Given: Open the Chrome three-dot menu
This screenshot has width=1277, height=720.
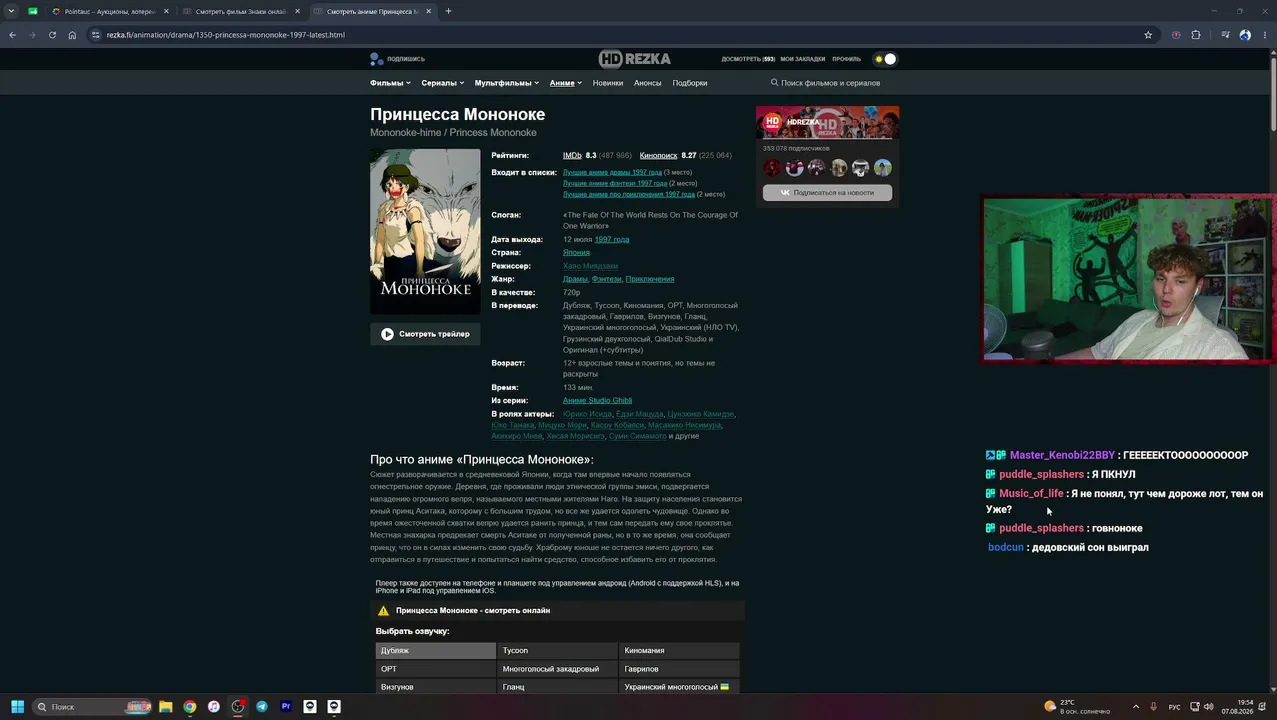Looking at the screenshot, I should click(x=1264, y=35).
